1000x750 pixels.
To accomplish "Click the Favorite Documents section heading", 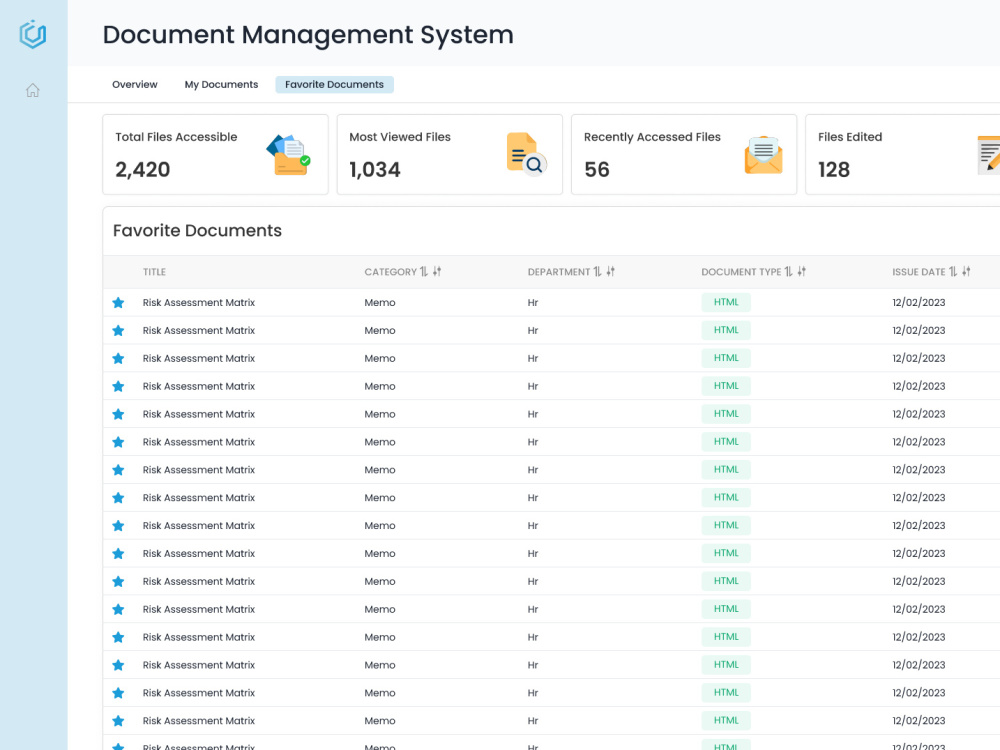I will pos(197,231).
